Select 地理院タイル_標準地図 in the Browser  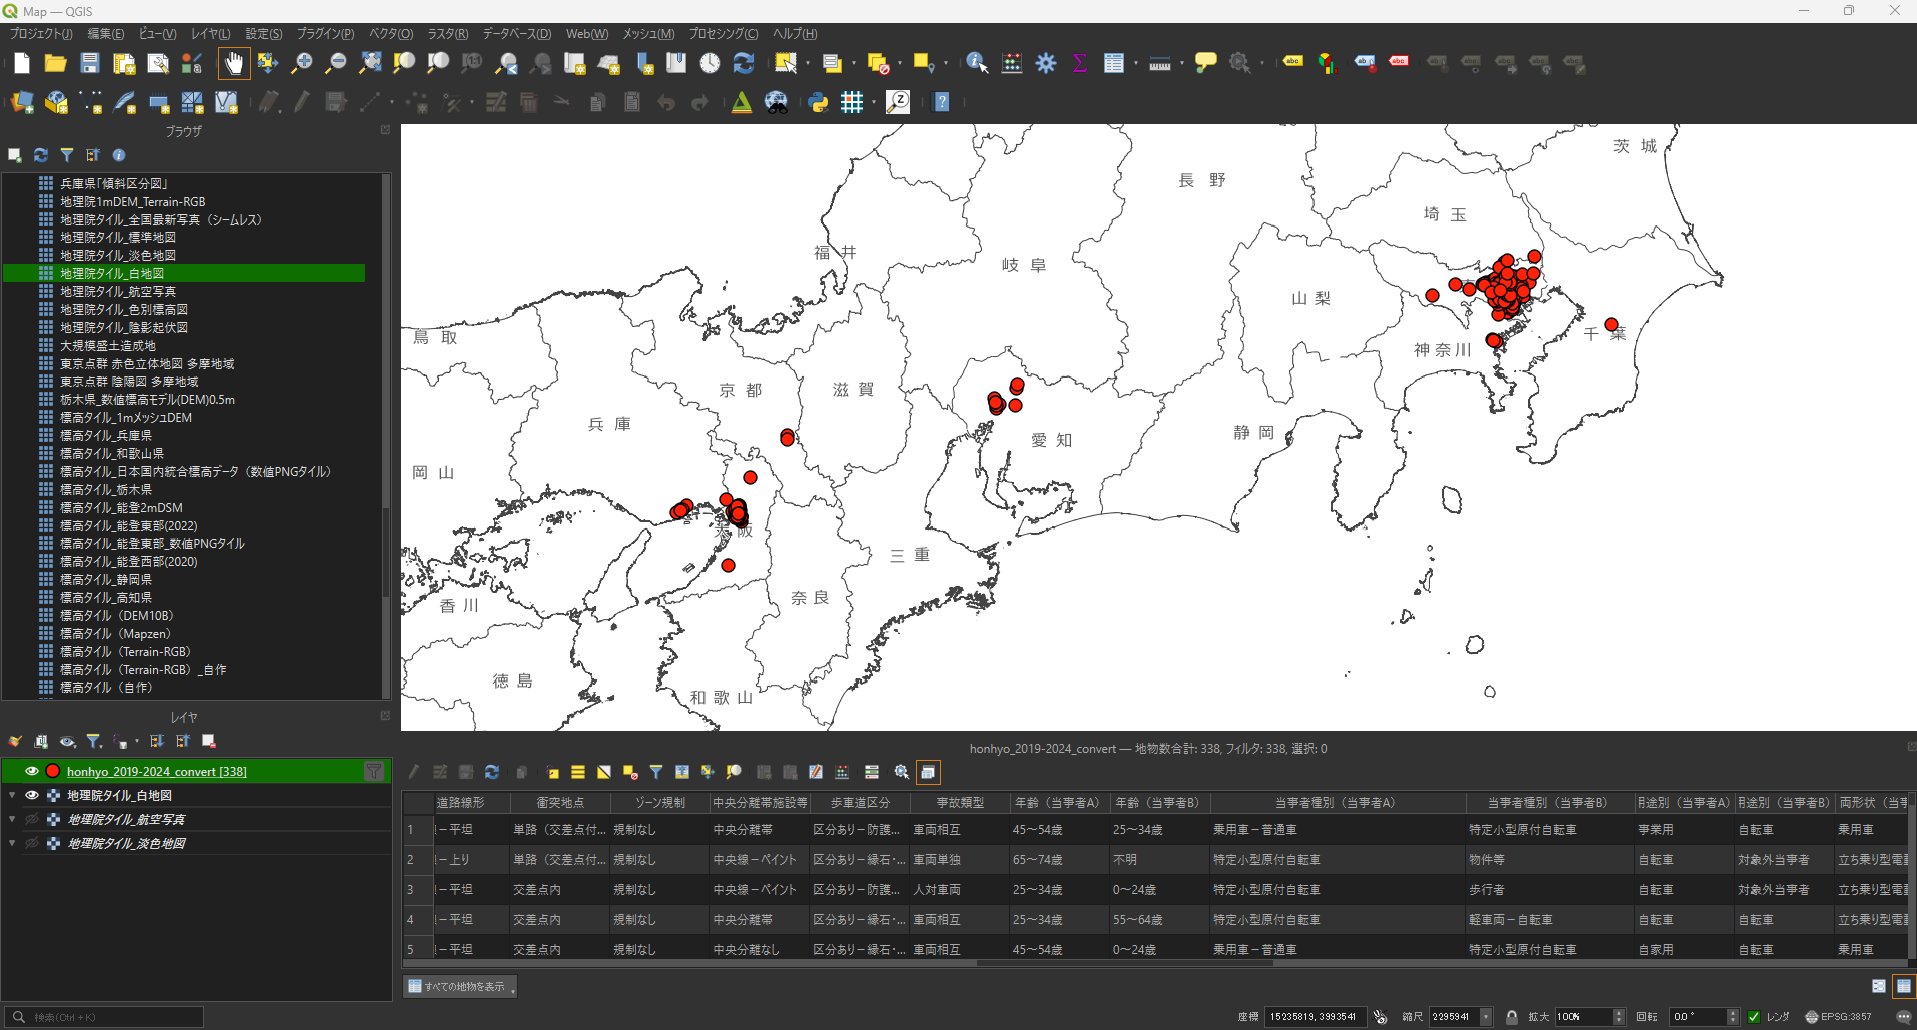click(118, 237)
